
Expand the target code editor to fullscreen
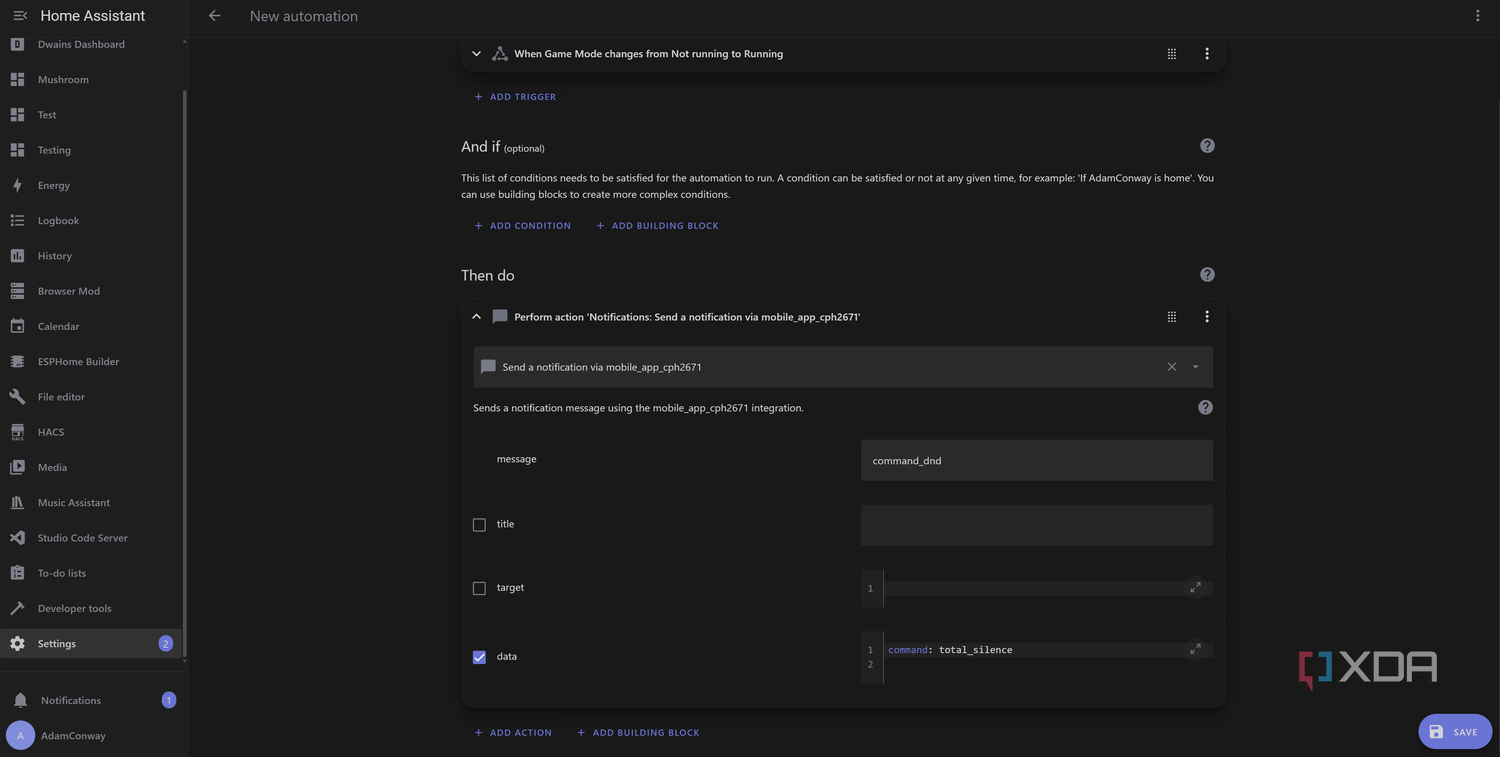pyautogui.click(x=1195, y=588)
